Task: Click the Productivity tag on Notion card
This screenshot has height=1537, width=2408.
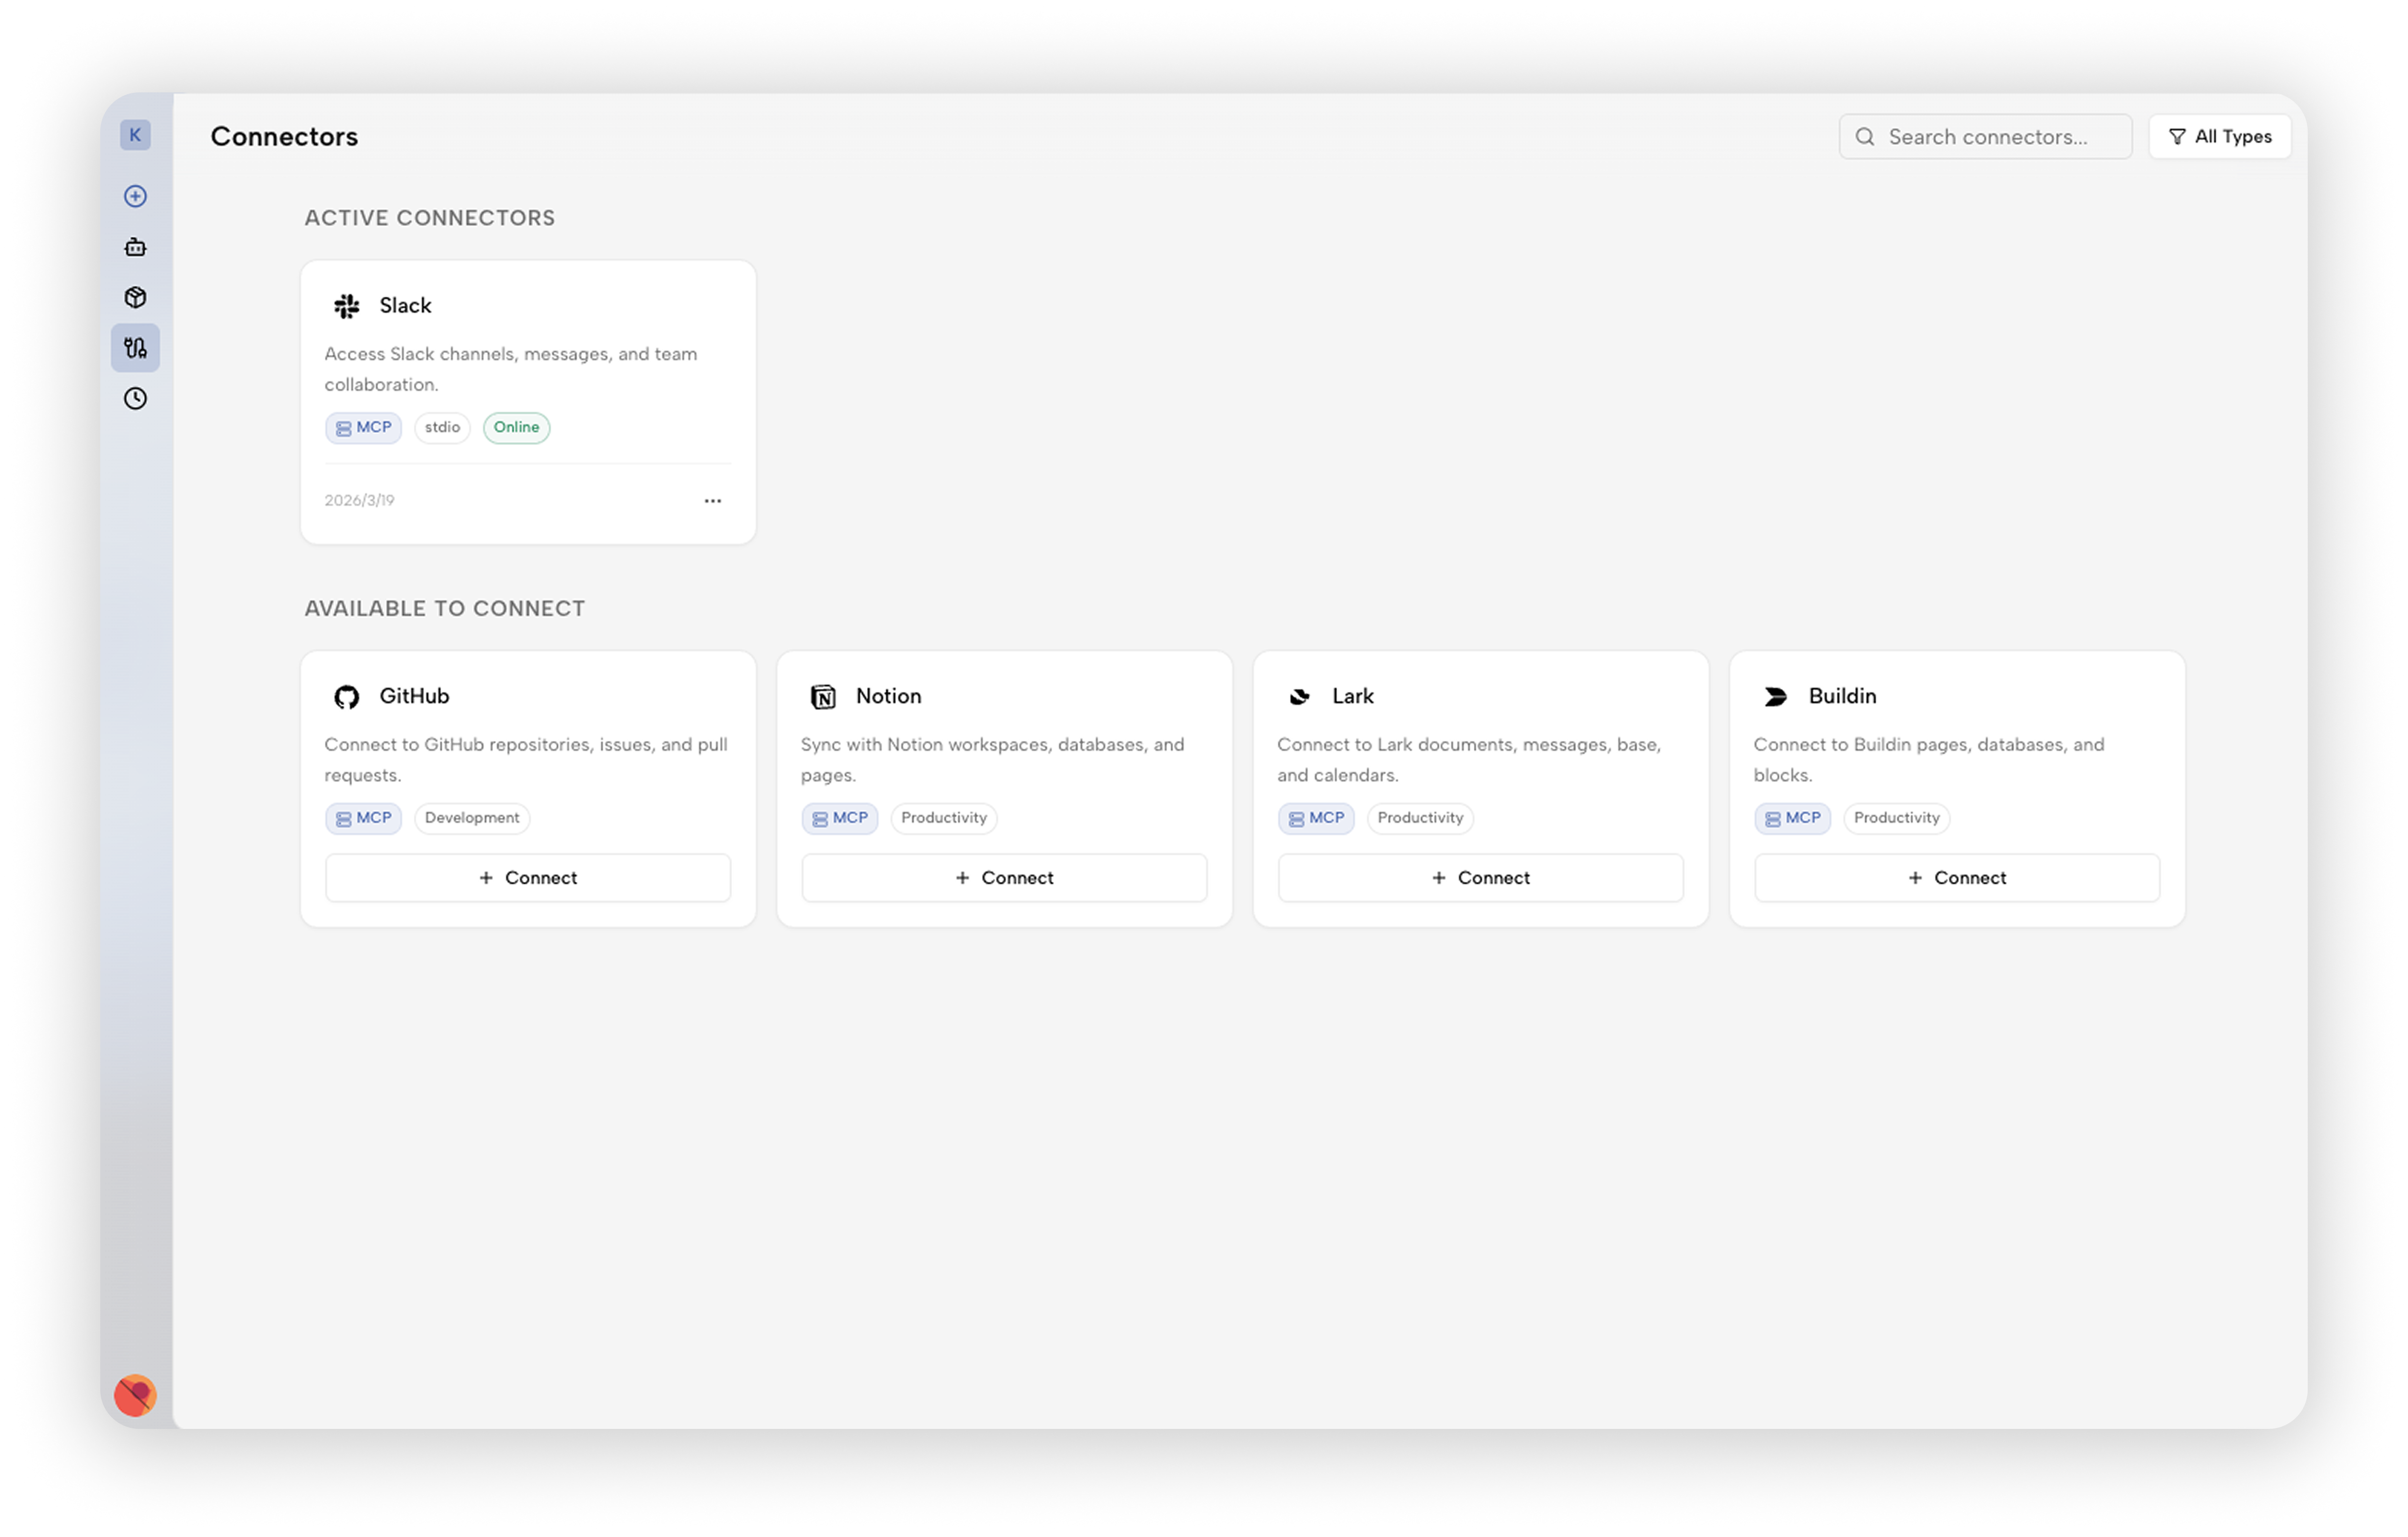Action: 944,818
